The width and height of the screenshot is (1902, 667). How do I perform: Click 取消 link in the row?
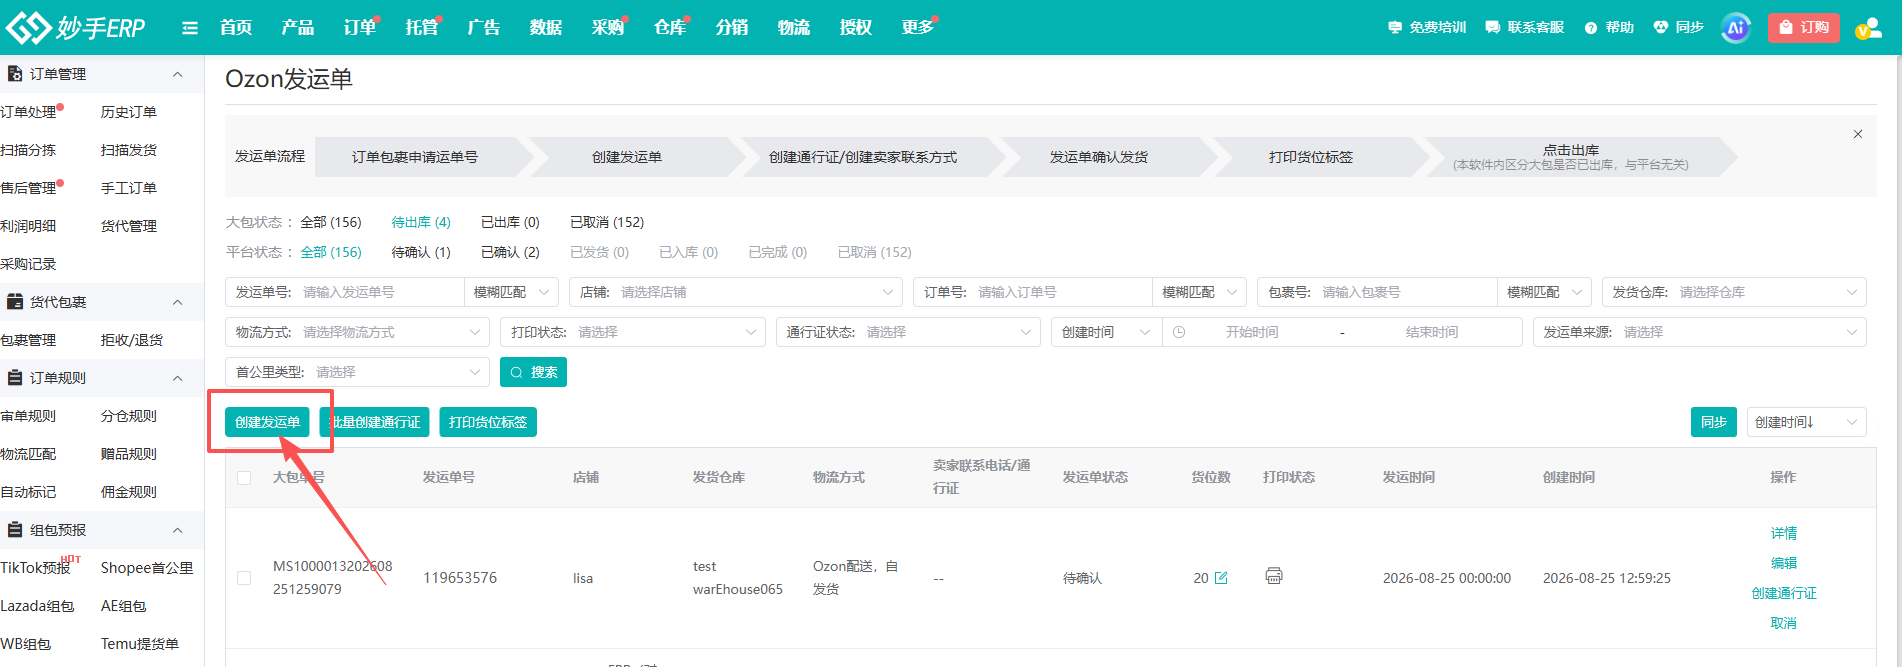coord(1784,623)
